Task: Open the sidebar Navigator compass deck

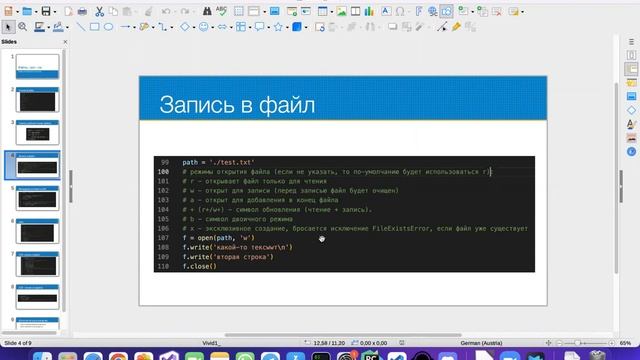Action: 631,152
